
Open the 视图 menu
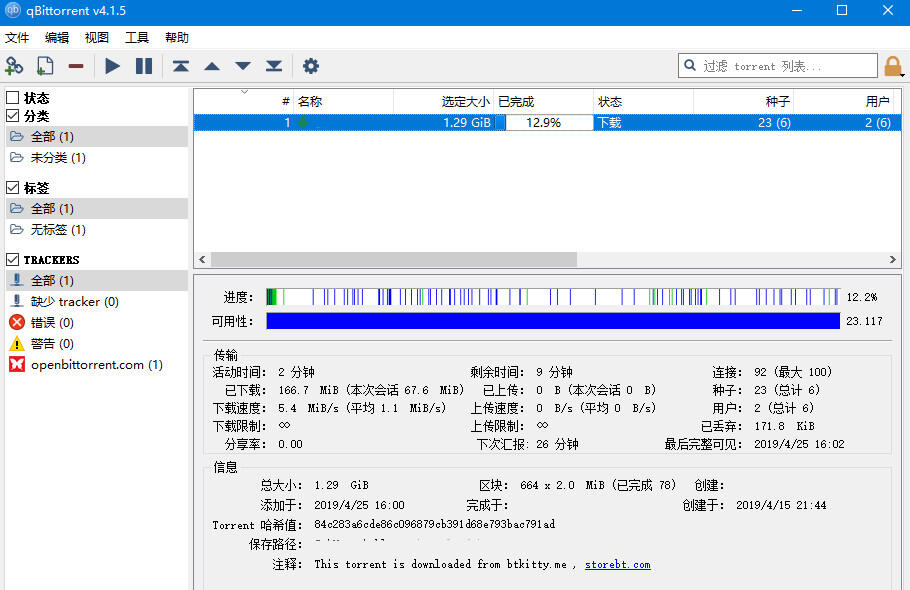(96, 38)
